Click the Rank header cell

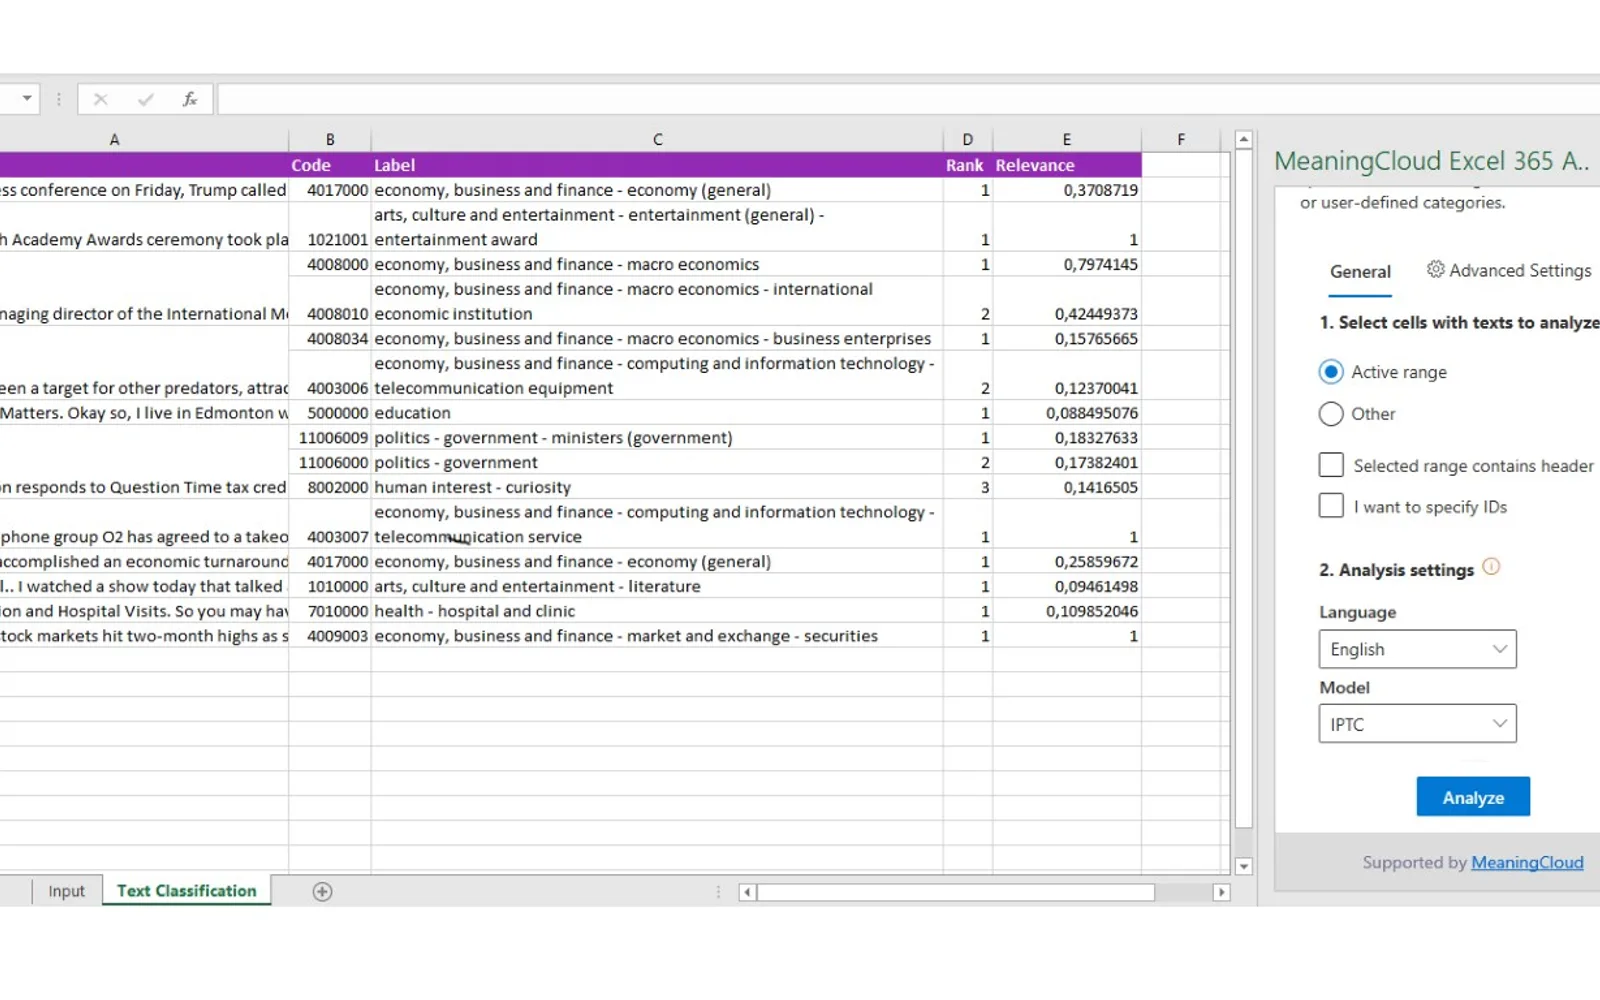pos(968,165)
